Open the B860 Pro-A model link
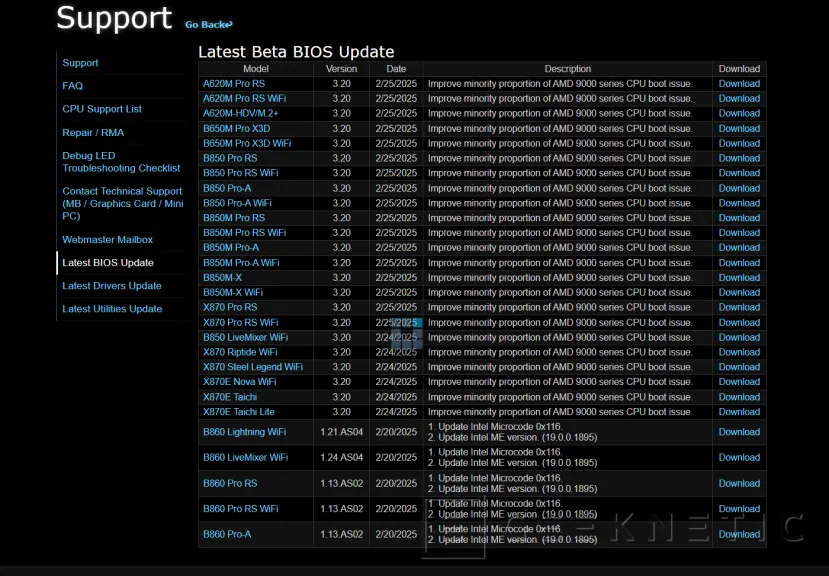The height and width of the screenshot is (576, 829). [227, 534]
